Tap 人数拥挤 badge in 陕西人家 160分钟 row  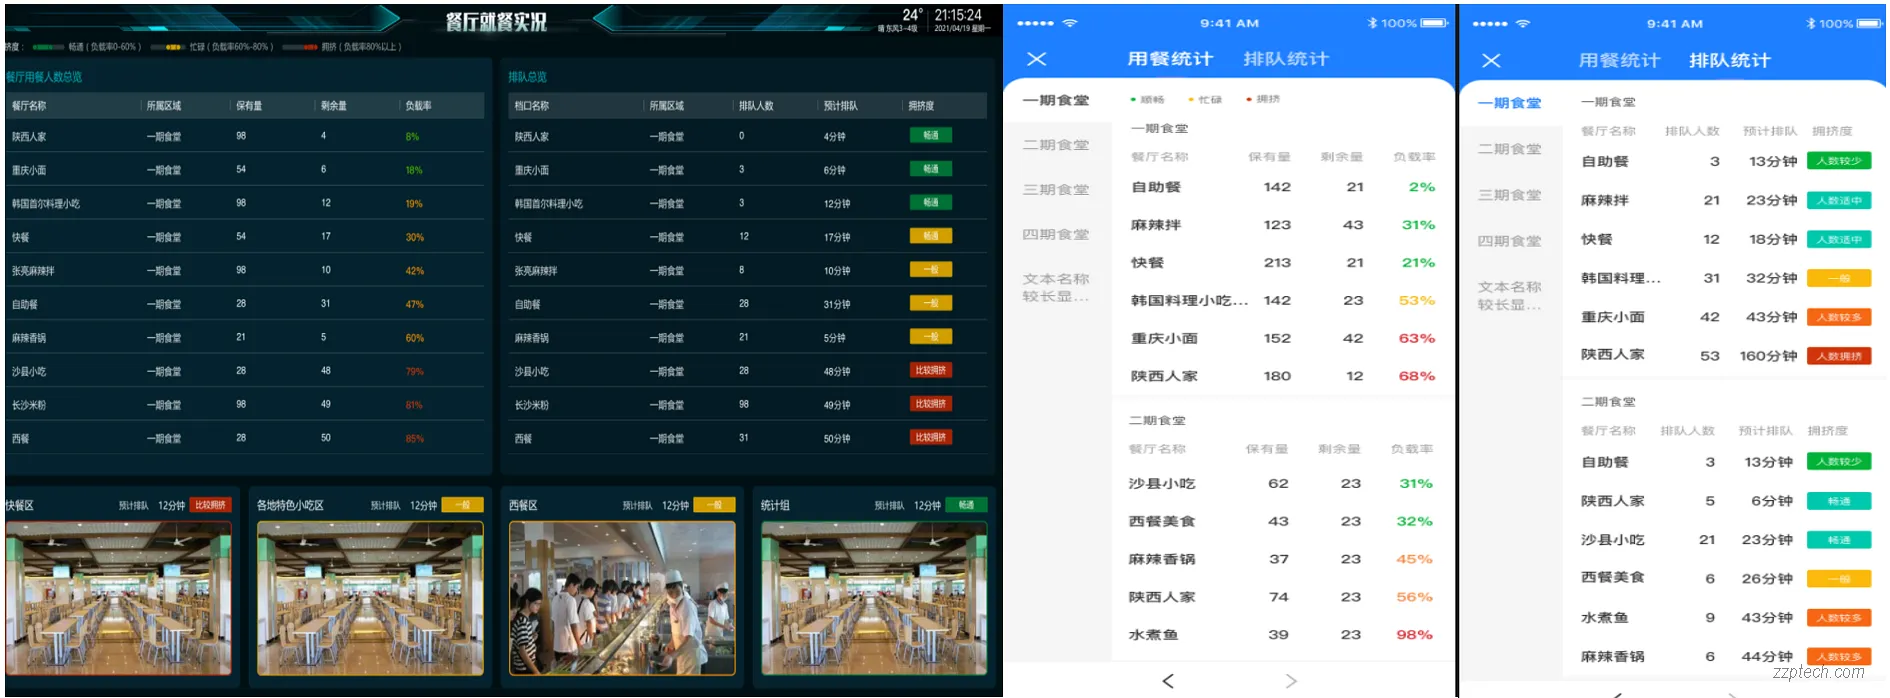tap(1839, 356)
